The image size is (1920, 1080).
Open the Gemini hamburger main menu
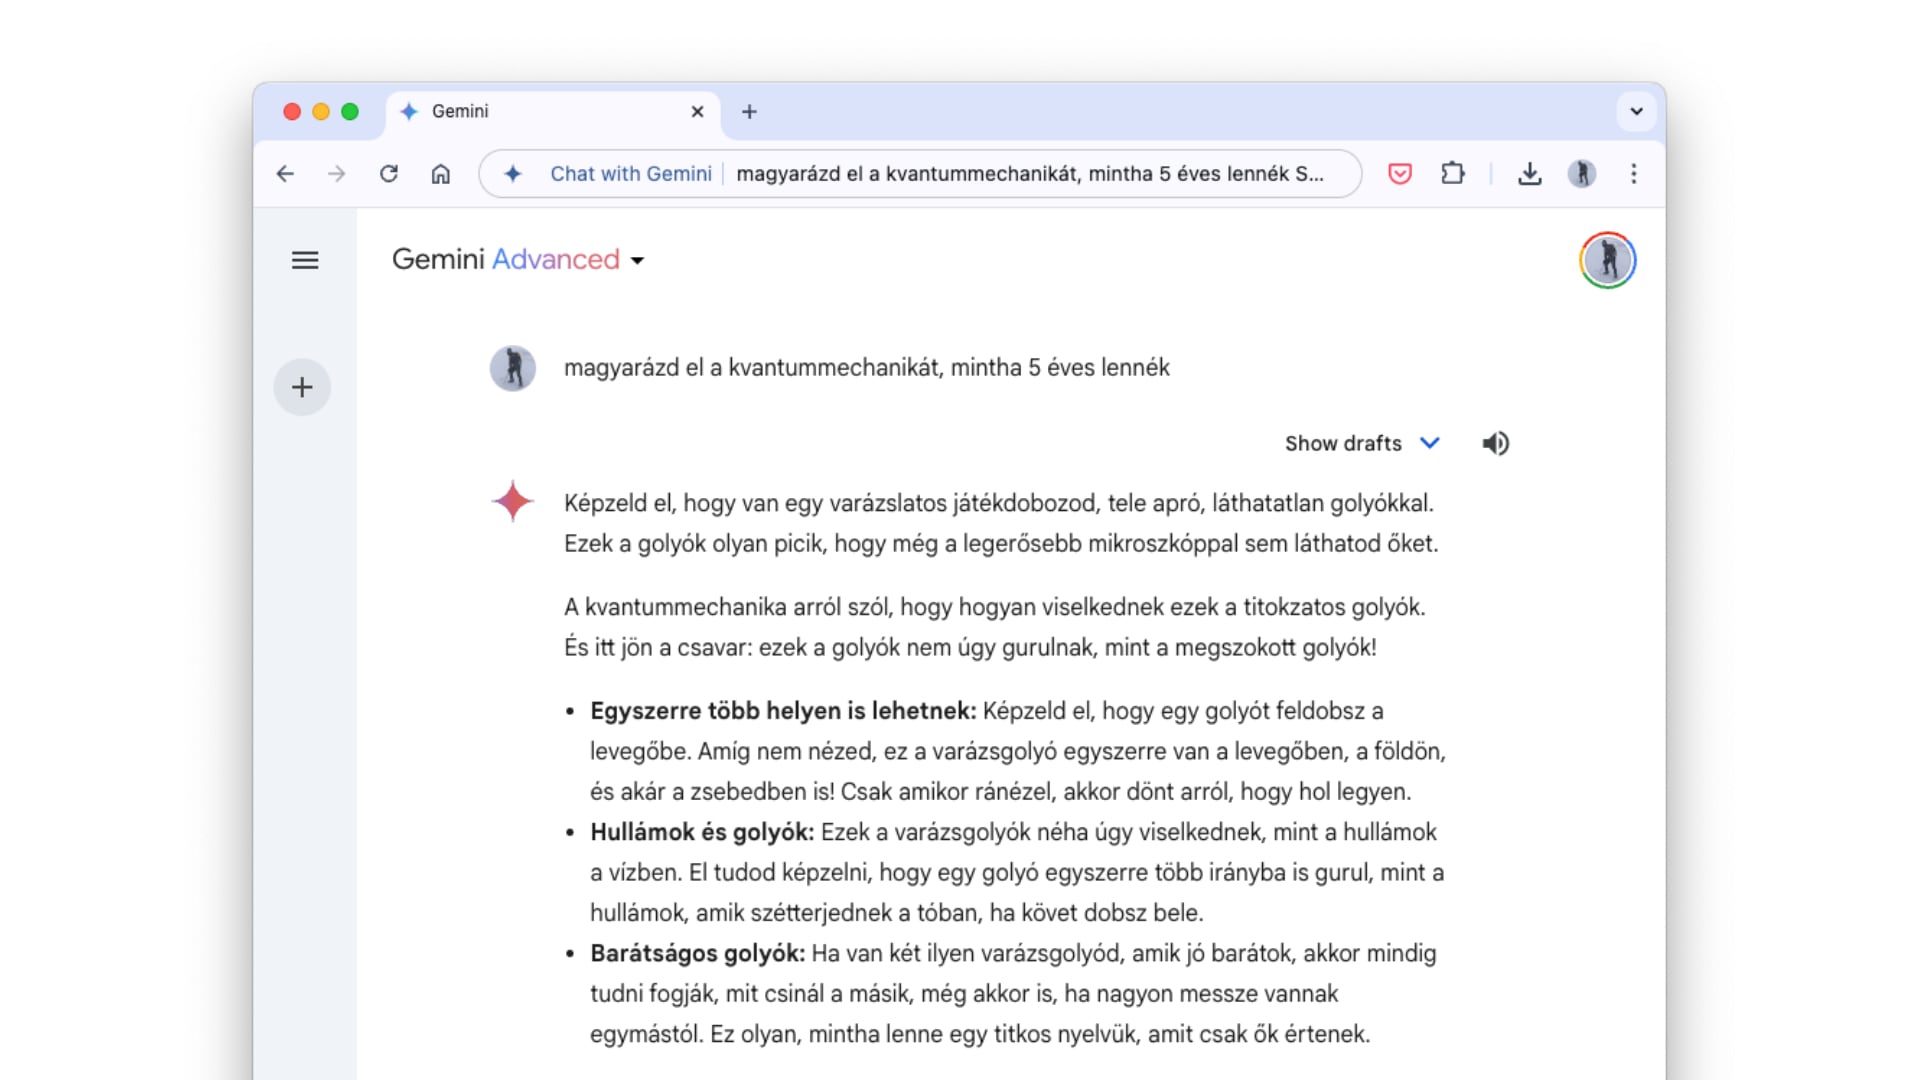[x=305, y=260]
